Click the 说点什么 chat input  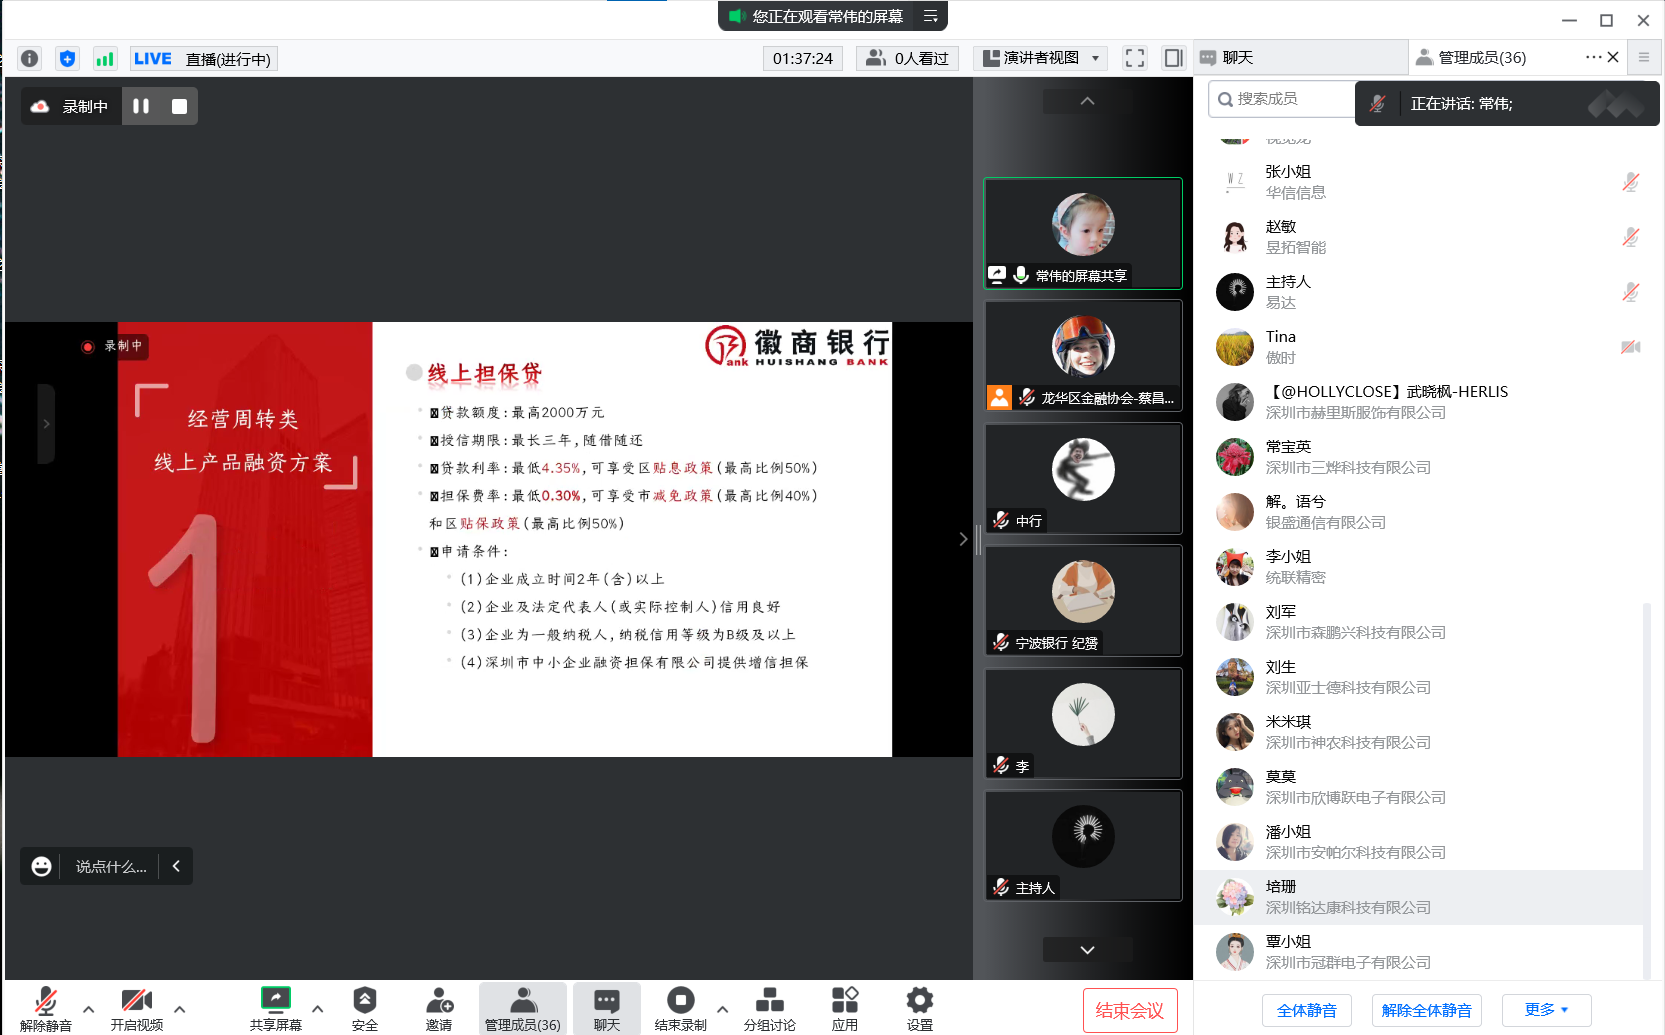coord(110,866)
